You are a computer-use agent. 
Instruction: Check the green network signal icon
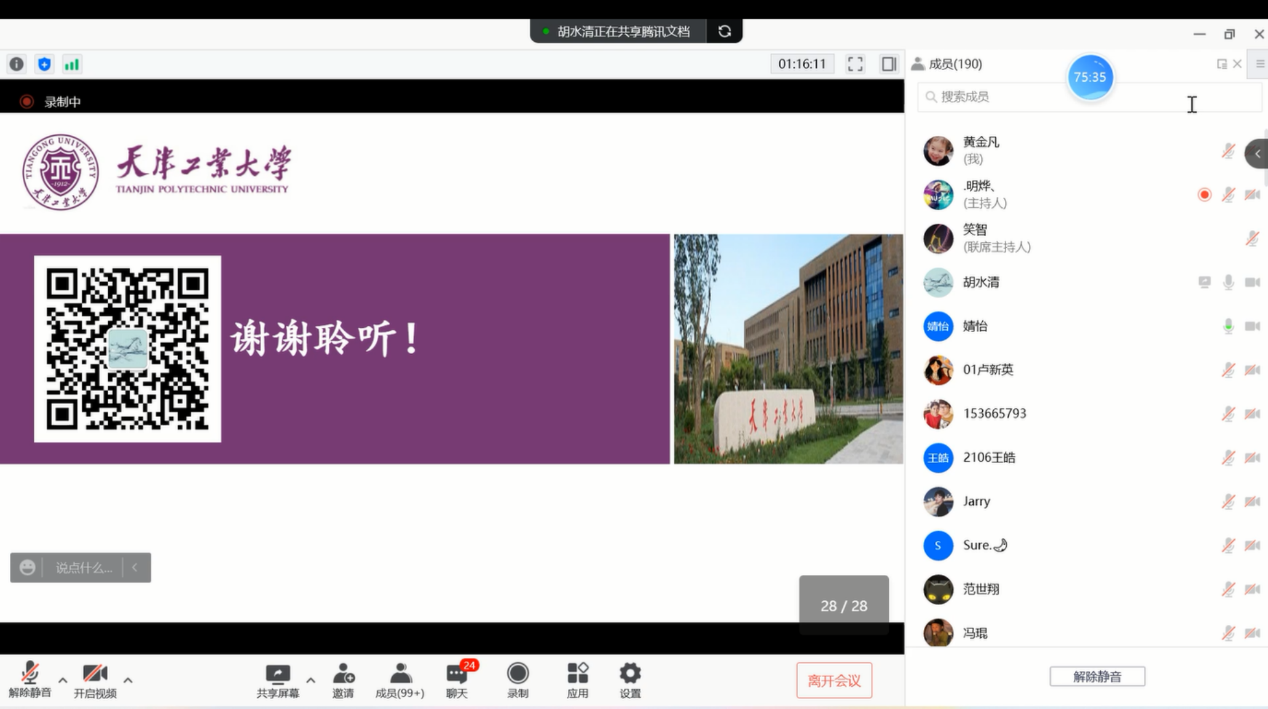pos(72,64)
